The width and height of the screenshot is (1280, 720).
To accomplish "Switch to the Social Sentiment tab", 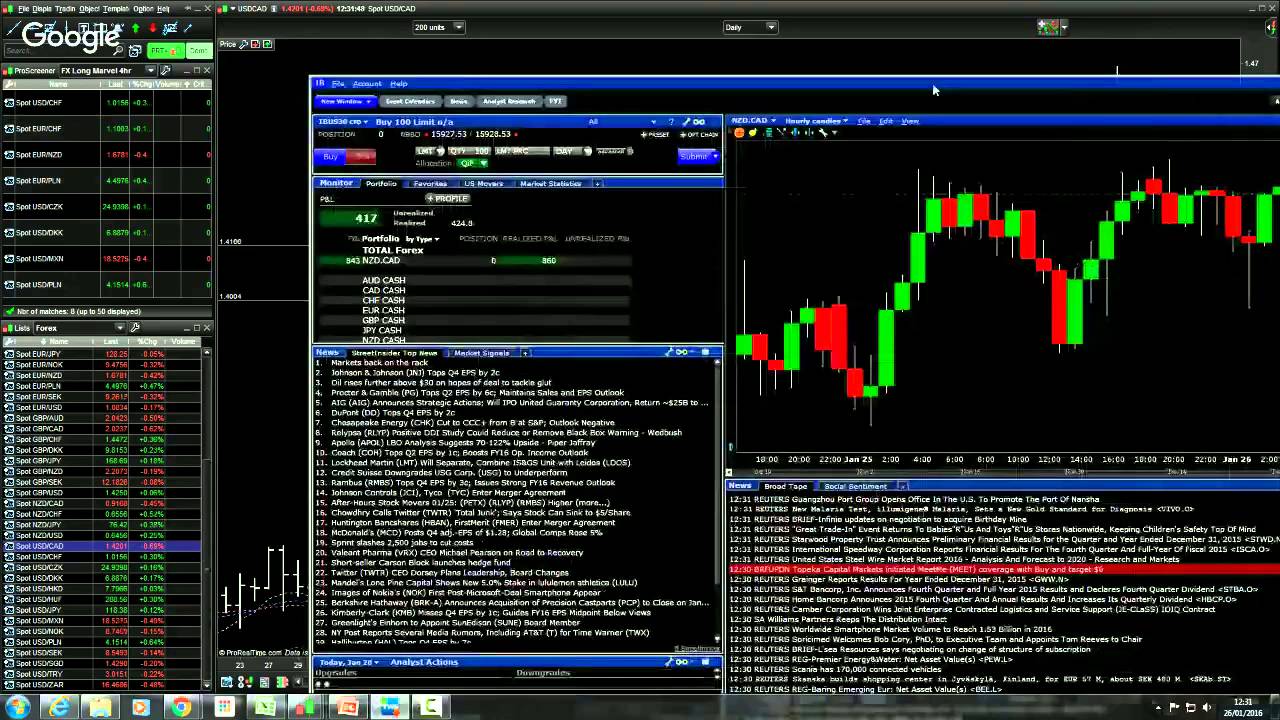I will pyautogui.click(x=855, y=486).
